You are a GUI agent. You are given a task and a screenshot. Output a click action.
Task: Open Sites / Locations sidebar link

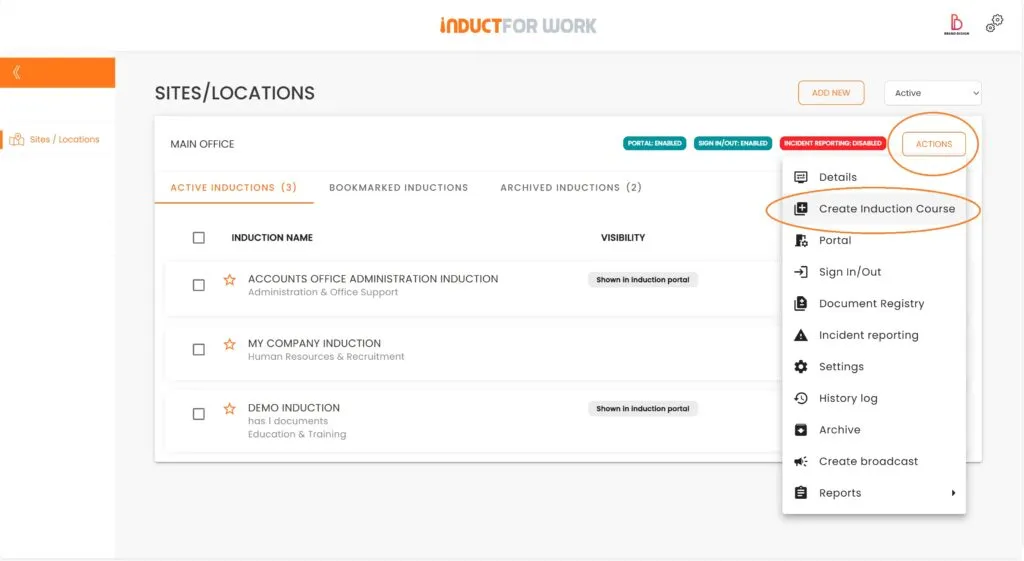[x=64, y=139]
